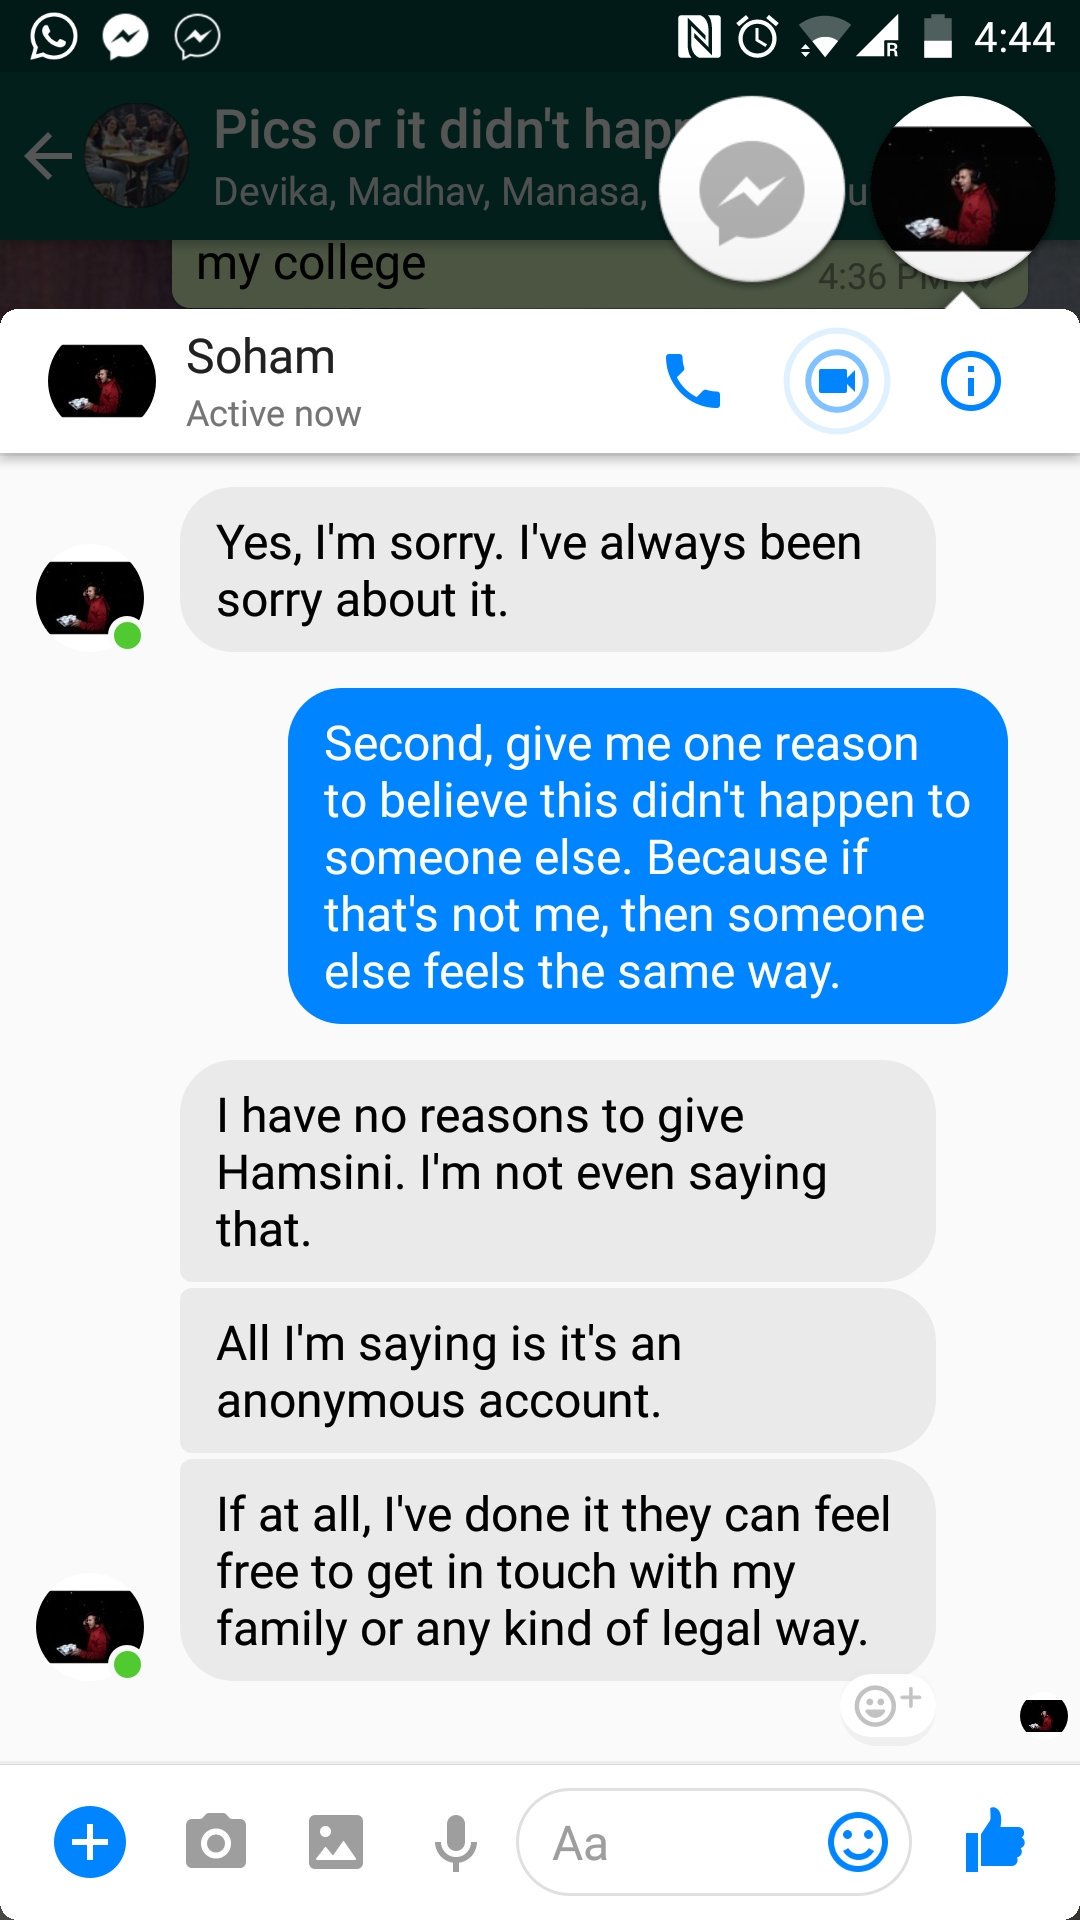Tap the microphone voice message icon

tap(456, 1842)
